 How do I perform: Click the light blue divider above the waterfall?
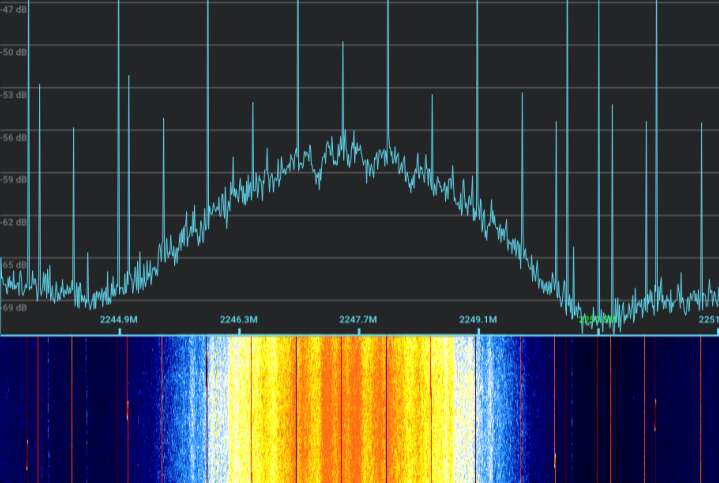point(360,334)
